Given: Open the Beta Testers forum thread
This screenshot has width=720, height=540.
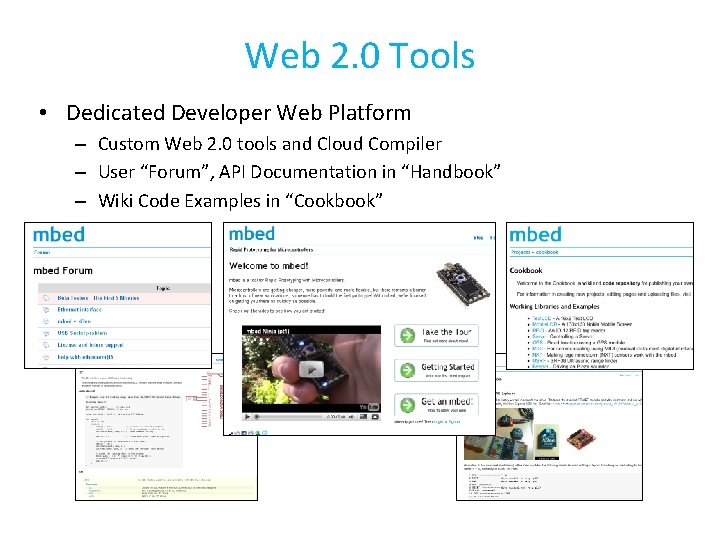Looking at the screenshot, I should pos(98,298).
